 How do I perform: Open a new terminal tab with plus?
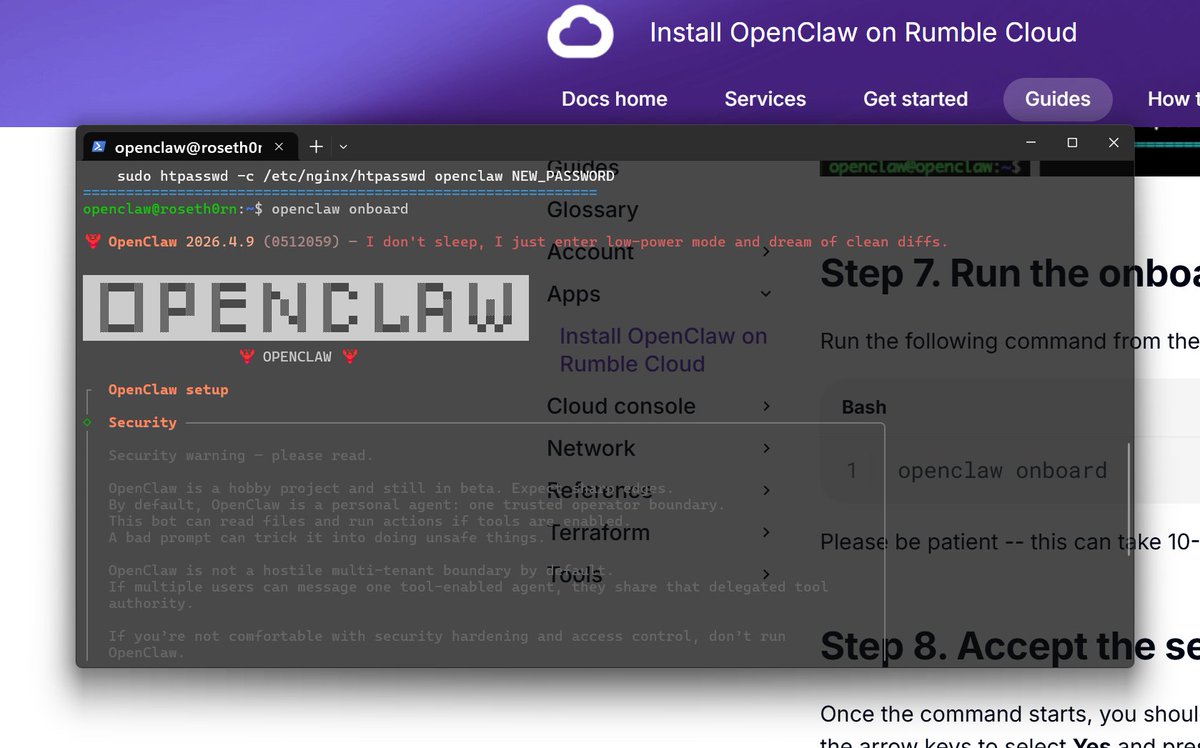coord(315,147)
